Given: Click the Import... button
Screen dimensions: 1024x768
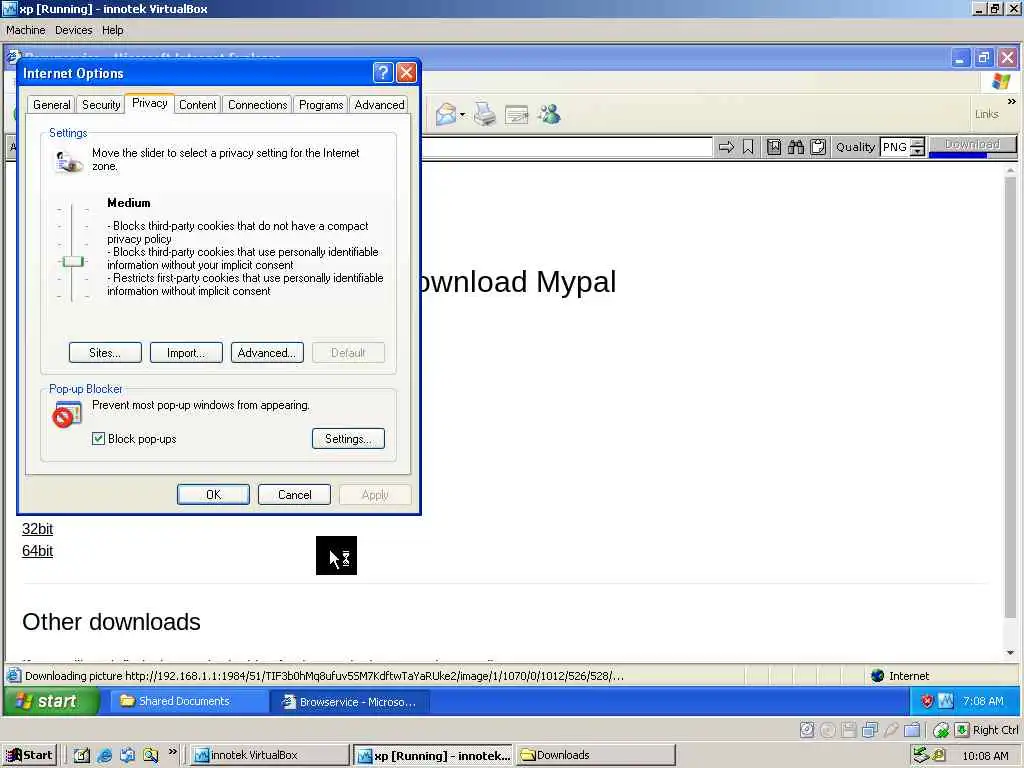Looking at the screenshot, I should [186, 353].
